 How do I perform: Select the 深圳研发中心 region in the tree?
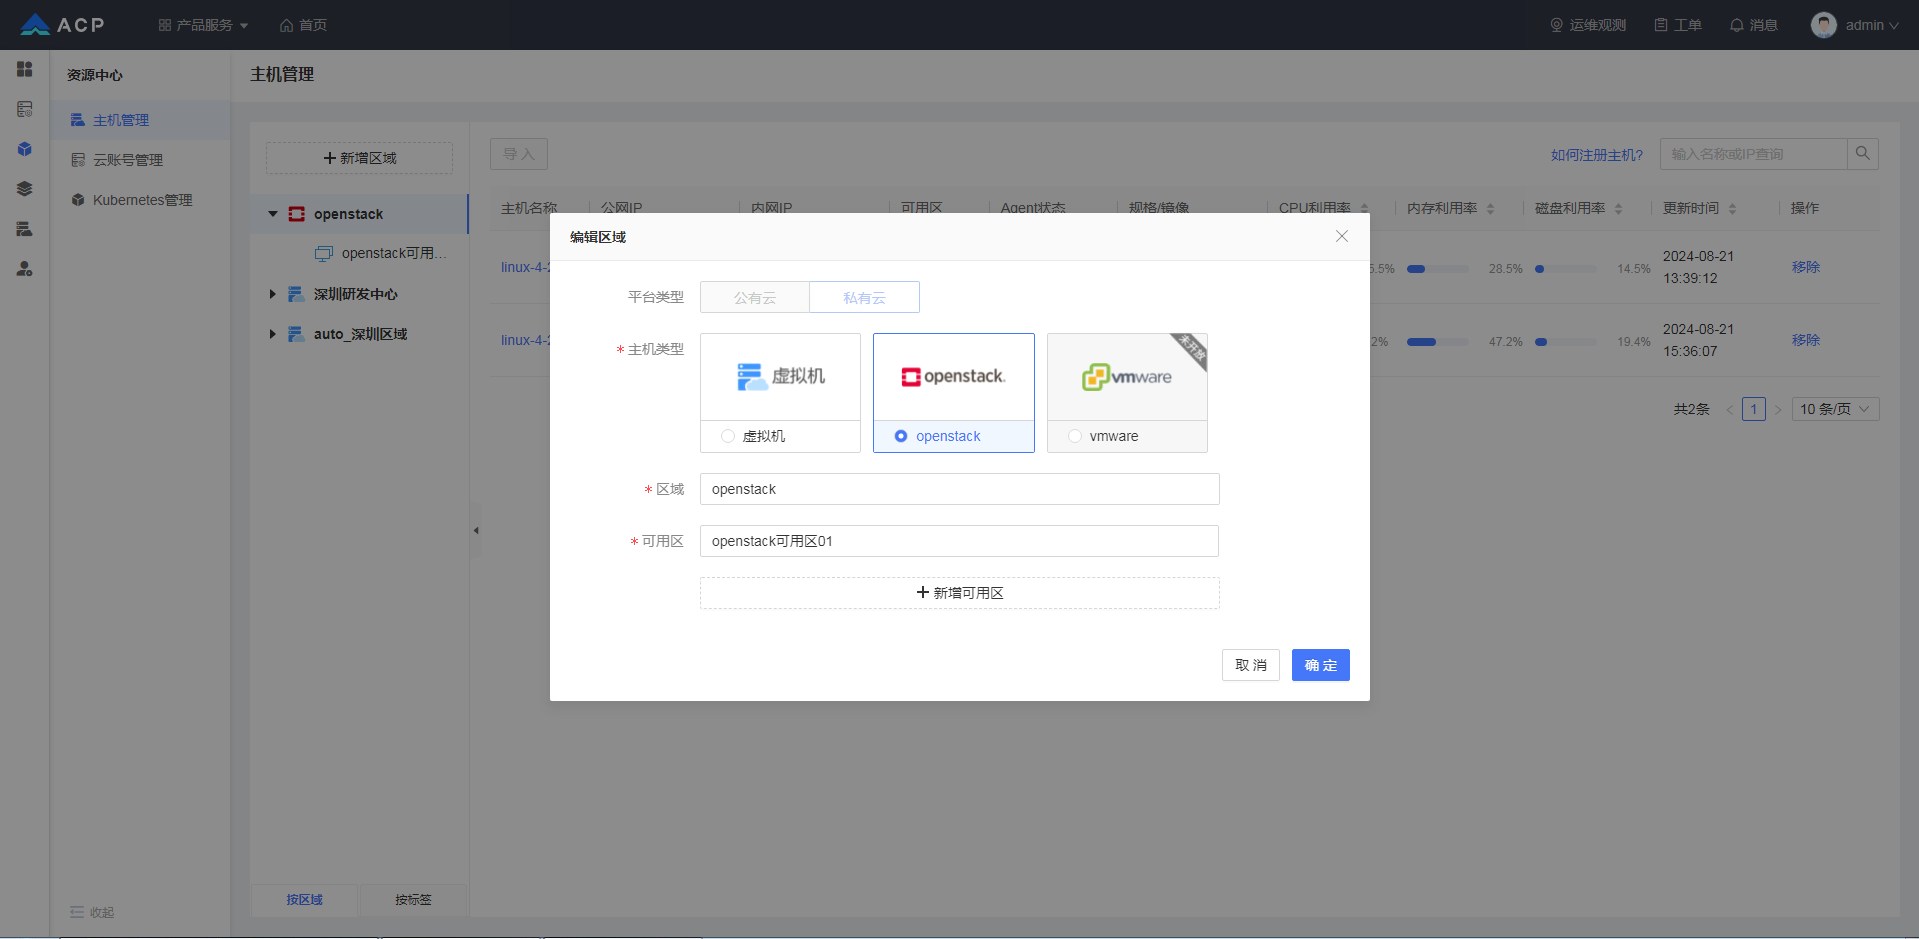pos(356,294)
